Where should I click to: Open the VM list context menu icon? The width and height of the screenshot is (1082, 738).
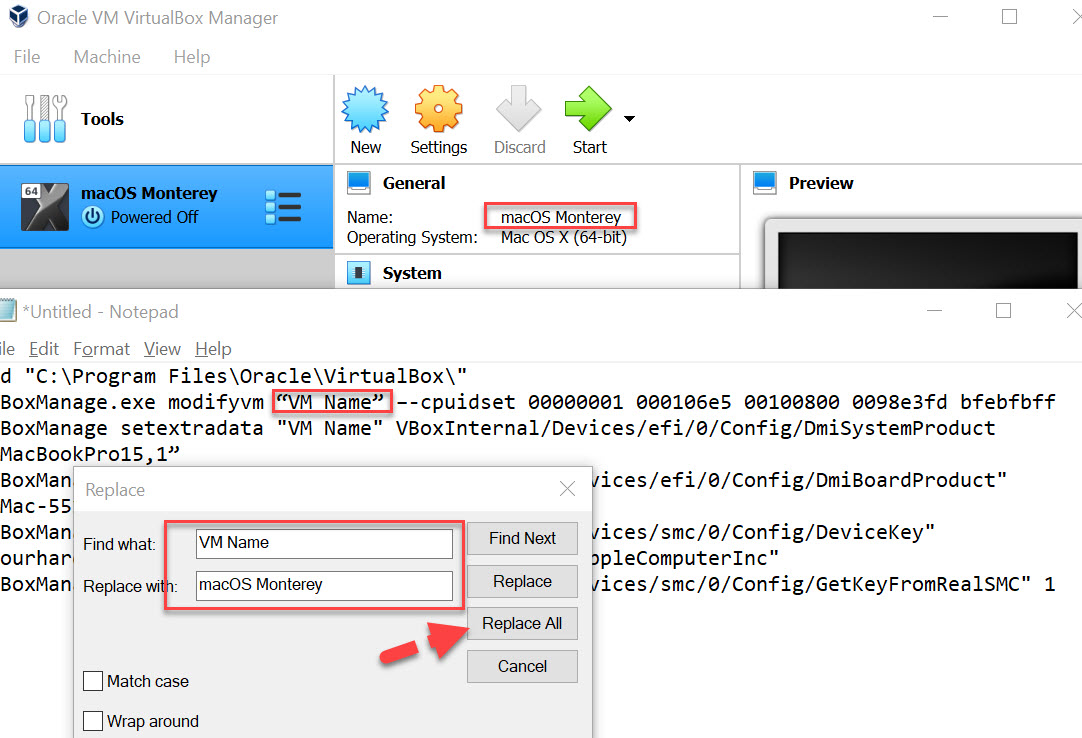click(283, 206)
